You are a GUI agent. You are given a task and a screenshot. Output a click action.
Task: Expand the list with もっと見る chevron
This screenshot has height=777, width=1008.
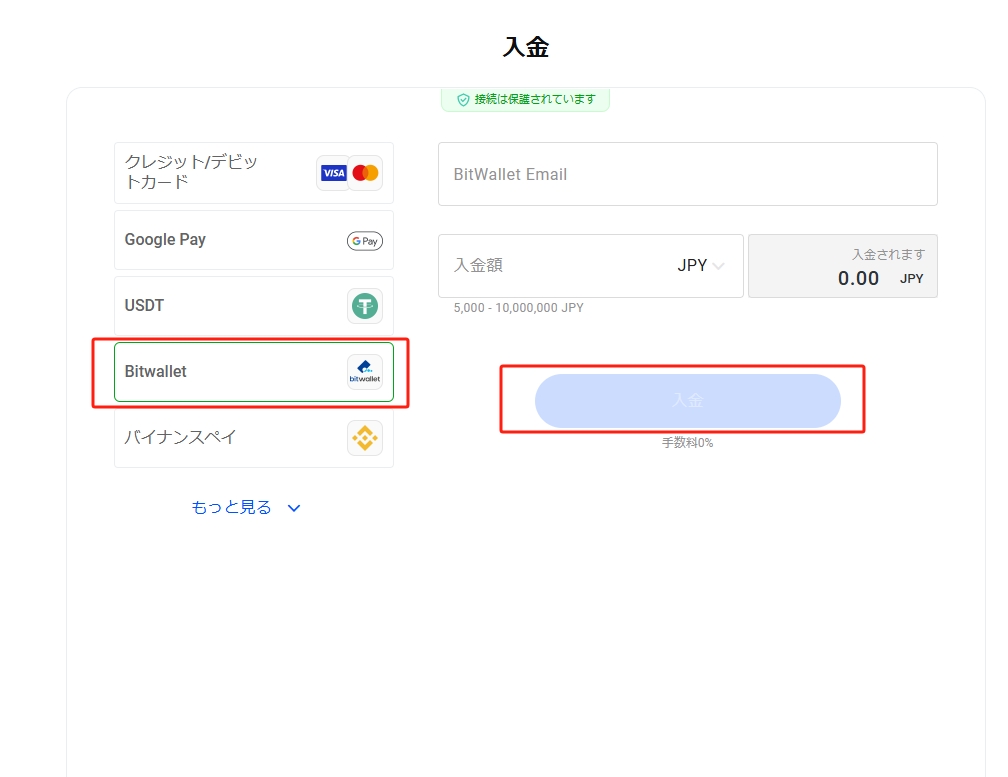coord(294,508)
